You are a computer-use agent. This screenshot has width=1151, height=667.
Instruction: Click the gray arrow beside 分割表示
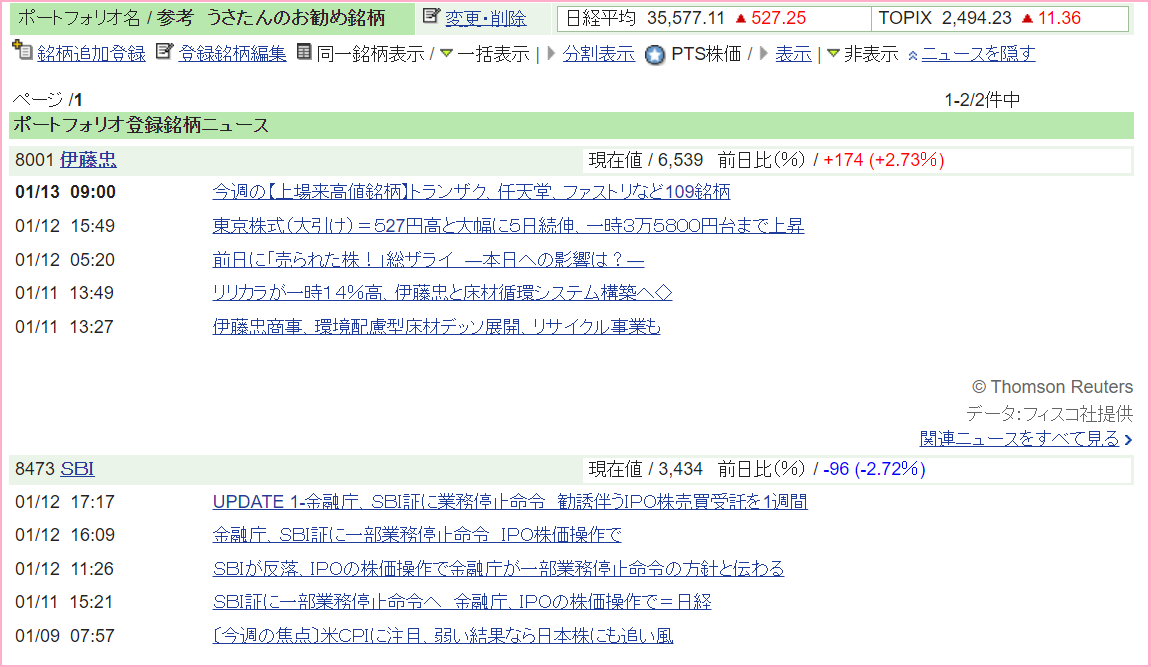[x=551, y=54]
